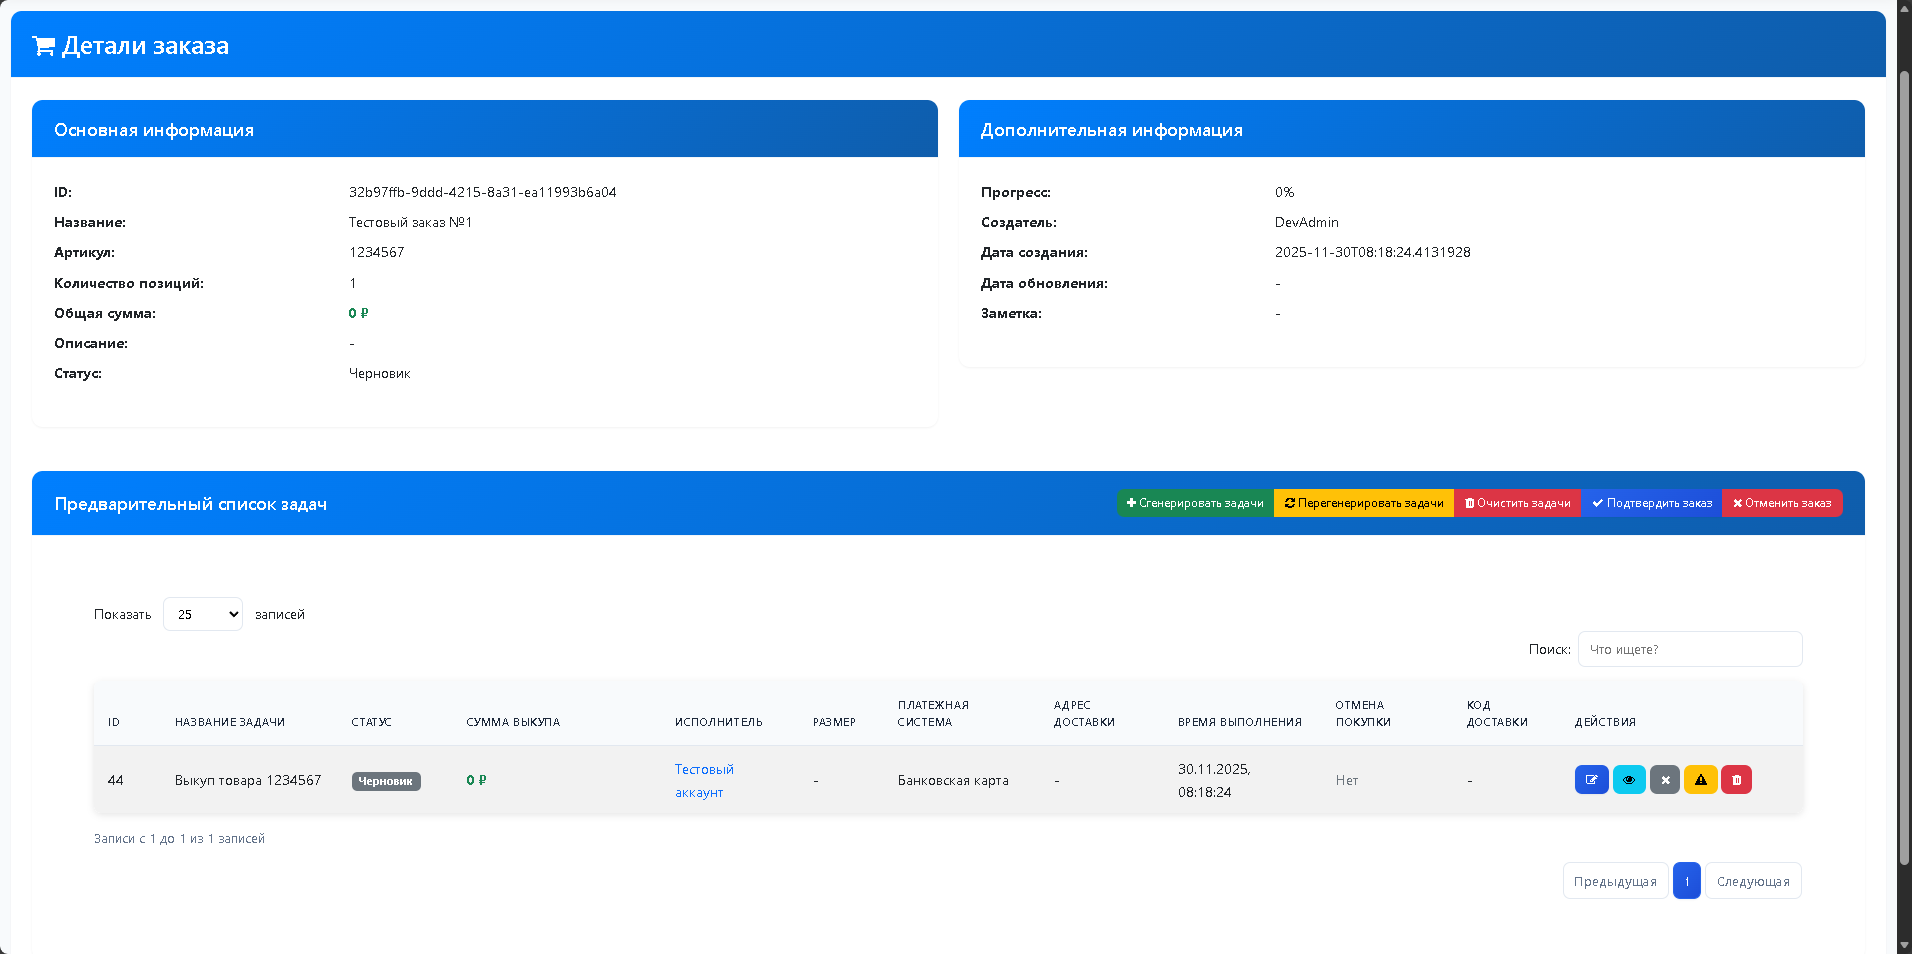This screenshot has height=954, width=1912.
Task: Click the Сгенерировать задачи button
Action: coord(1195,503)
